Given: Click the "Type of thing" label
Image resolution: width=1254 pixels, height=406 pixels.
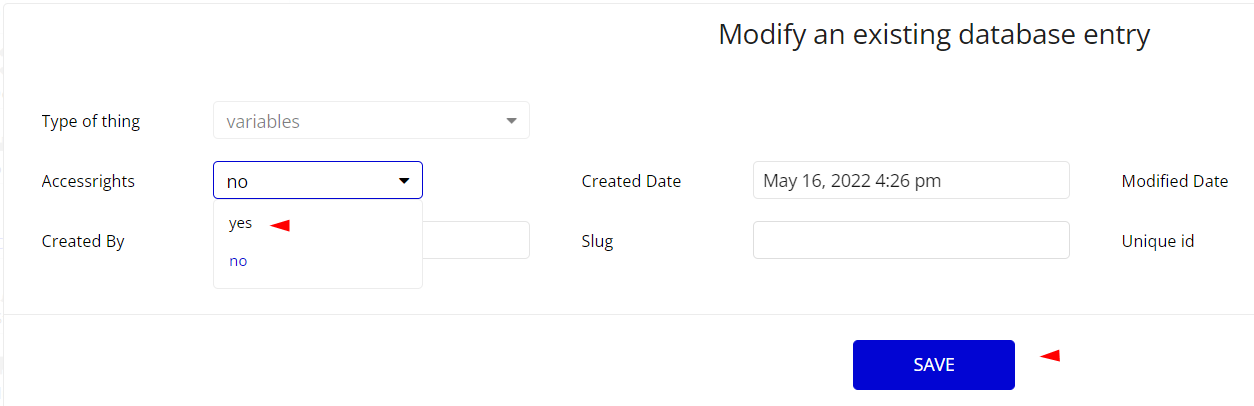Looking at the screenshot, I should coord(91,121).
